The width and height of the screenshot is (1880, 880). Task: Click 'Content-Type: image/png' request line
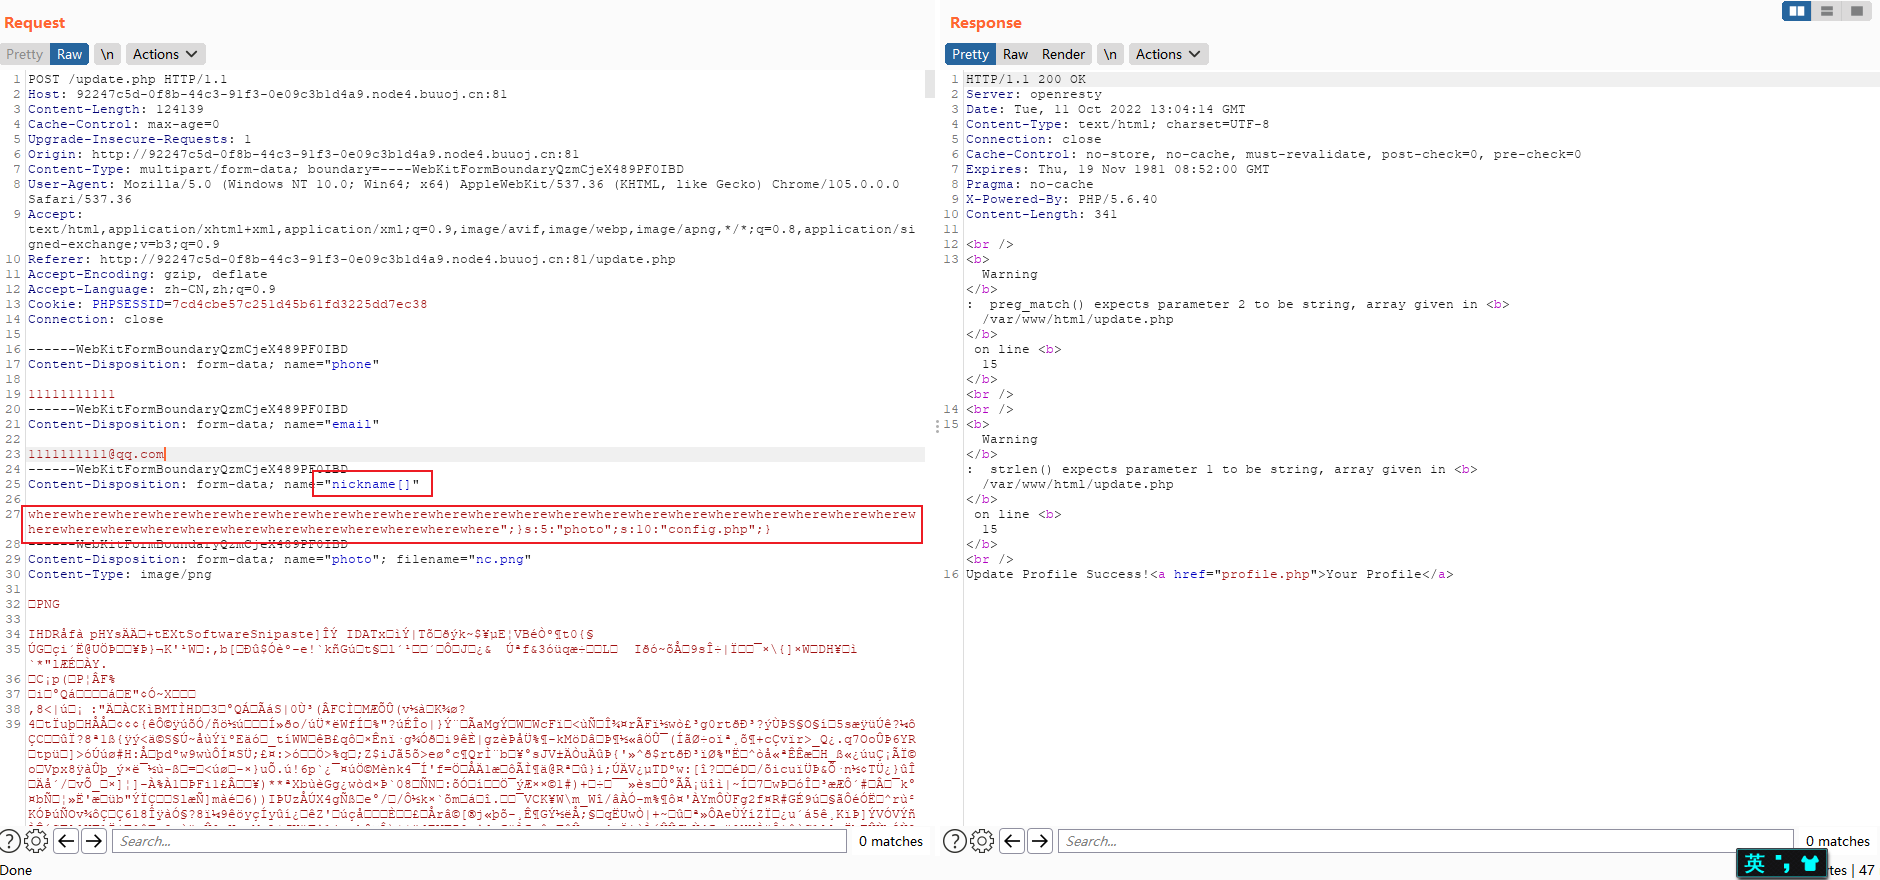pos(119,574)
